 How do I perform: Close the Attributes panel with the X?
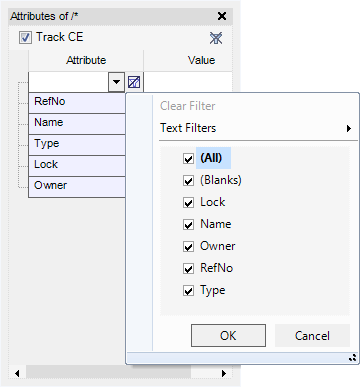coord(222,16)
